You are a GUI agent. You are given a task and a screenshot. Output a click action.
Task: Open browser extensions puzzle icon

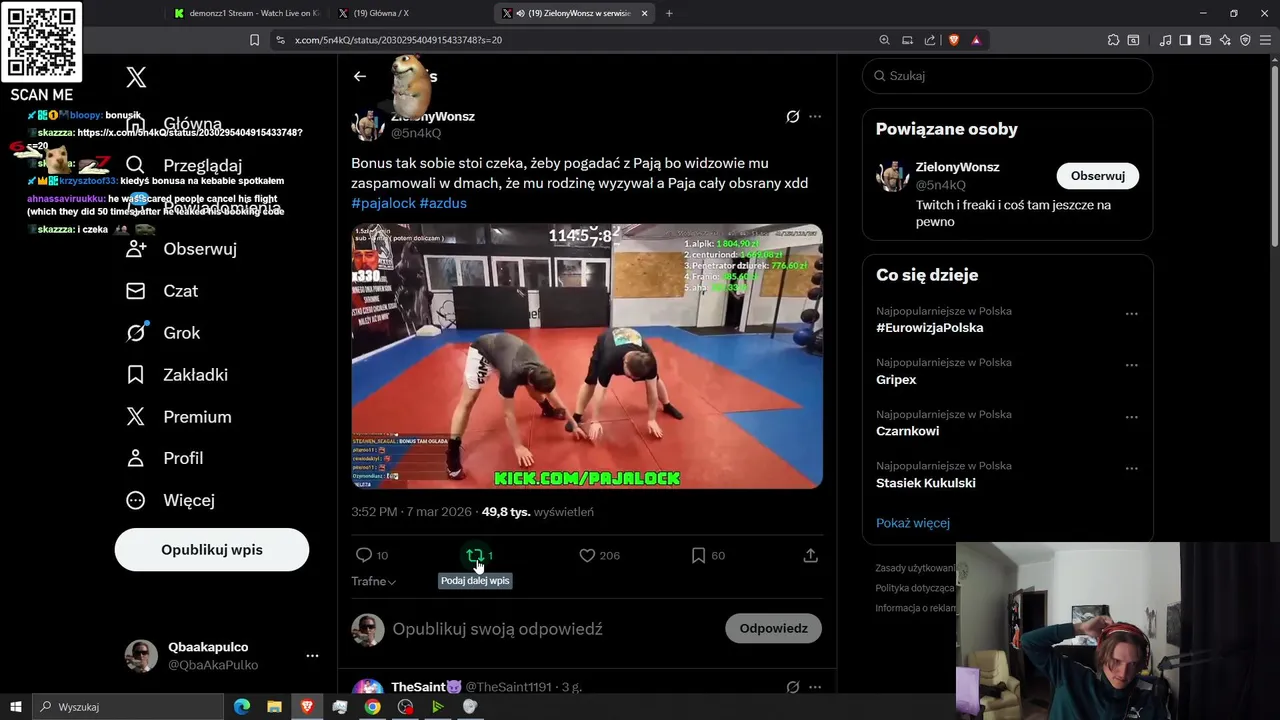[x=1113, y=40]
